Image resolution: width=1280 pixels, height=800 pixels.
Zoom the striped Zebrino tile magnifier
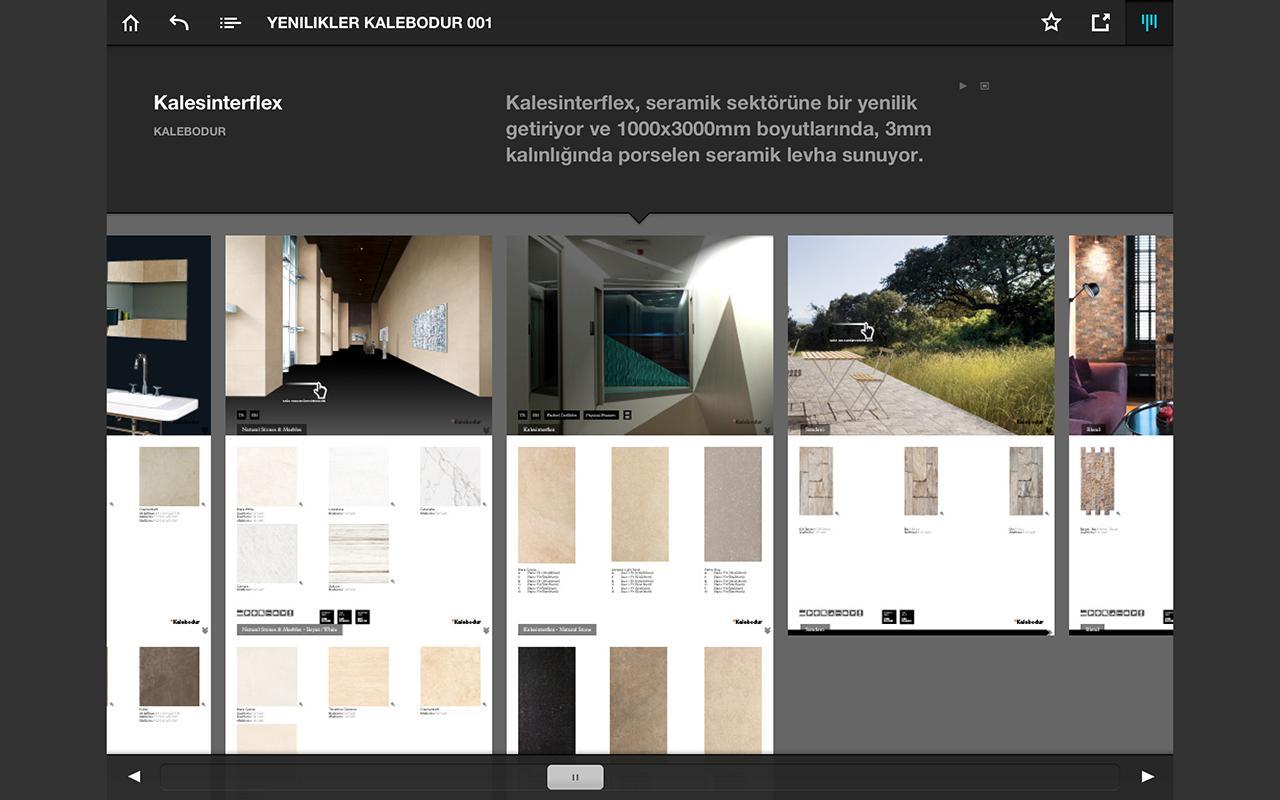[x=392, y=581]
